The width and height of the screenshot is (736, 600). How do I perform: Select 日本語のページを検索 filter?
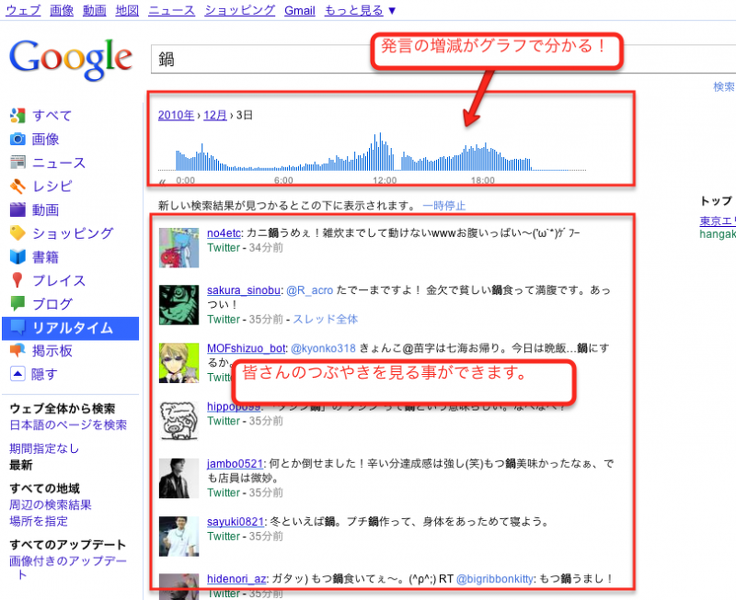[68, 425]
